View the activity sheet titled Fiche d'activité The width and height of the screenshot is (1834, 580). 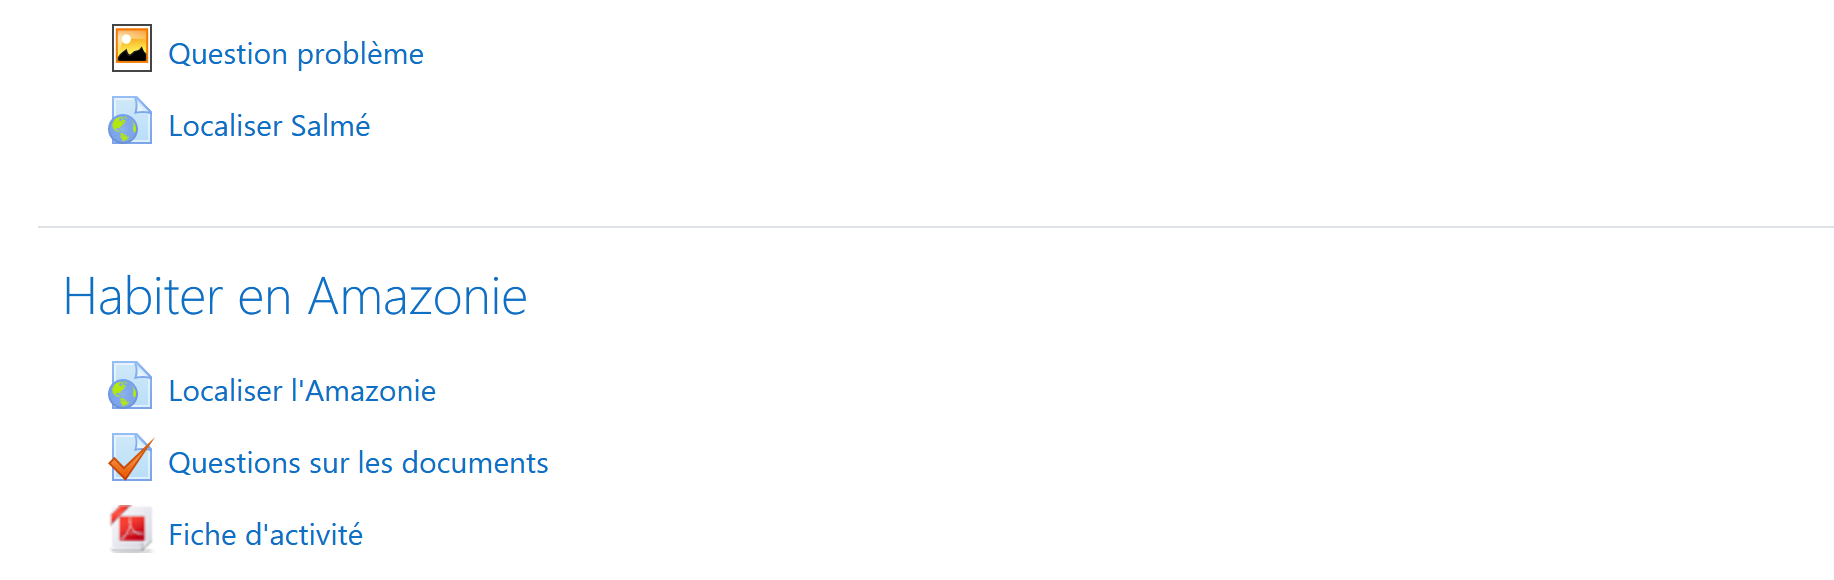click(265, 535)
